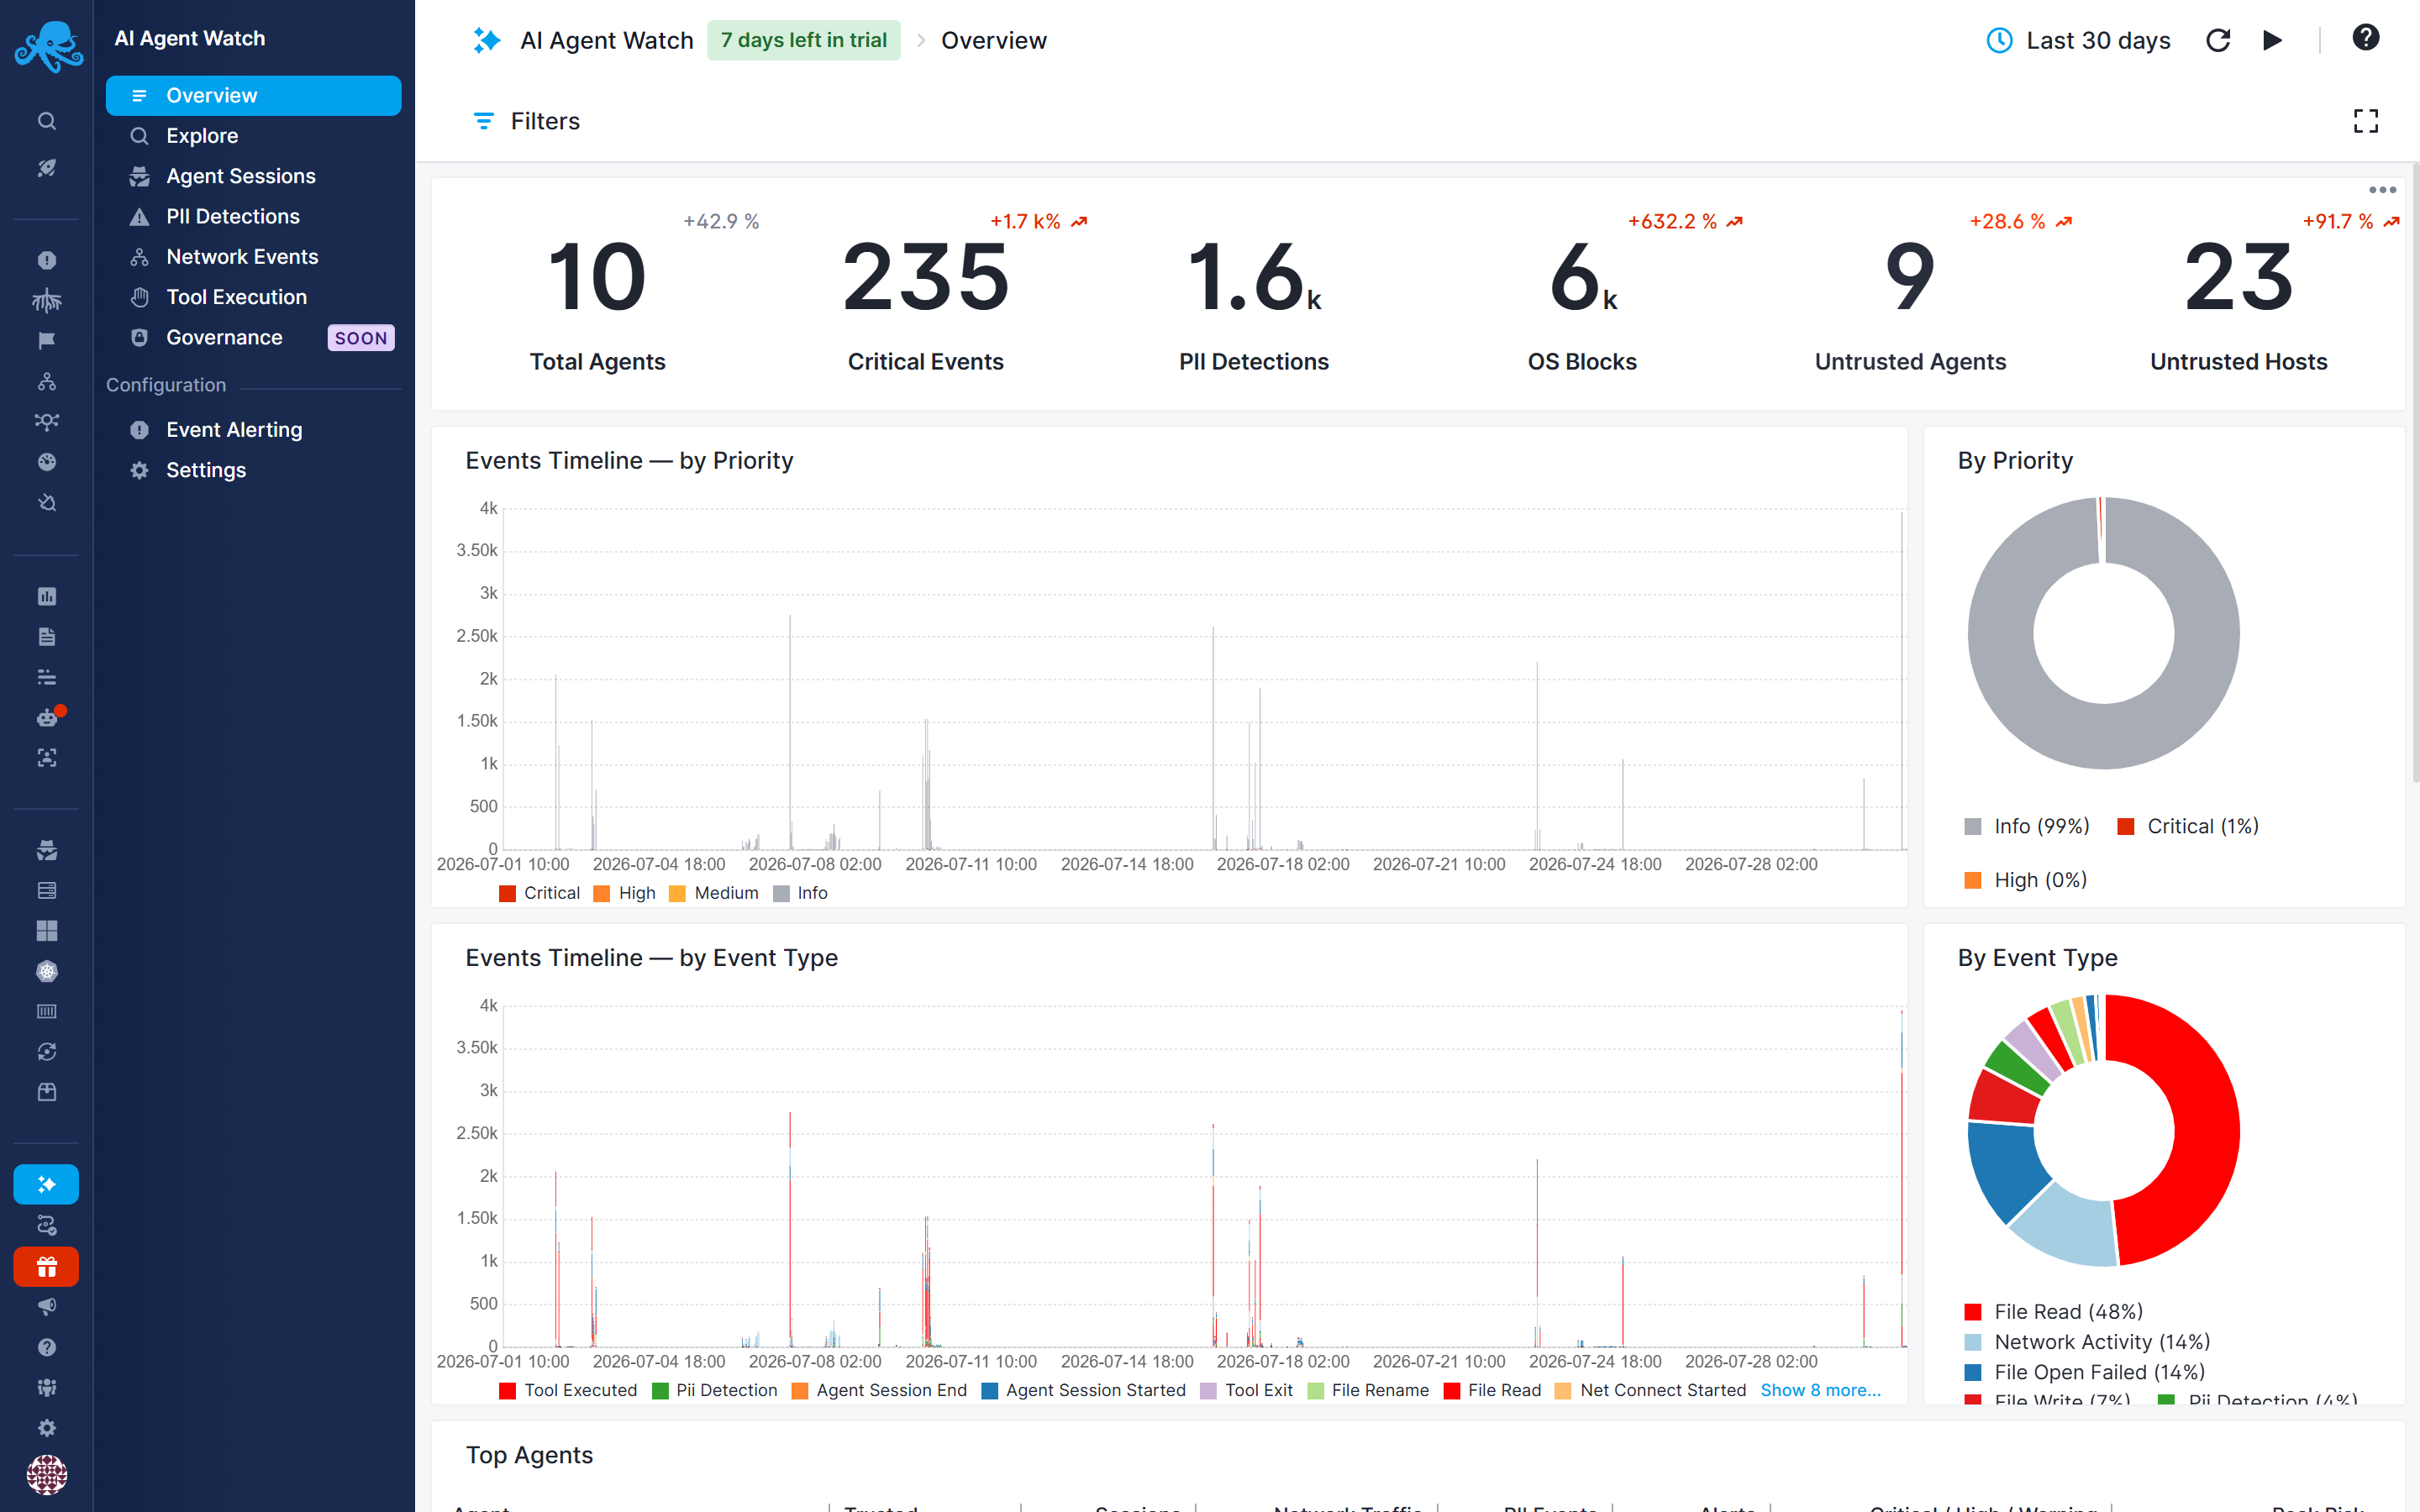2420x1512 pixels.
Task: Open the KPI panel three-dots menu
Action: pyautogui.click(x=2382, y=190)
